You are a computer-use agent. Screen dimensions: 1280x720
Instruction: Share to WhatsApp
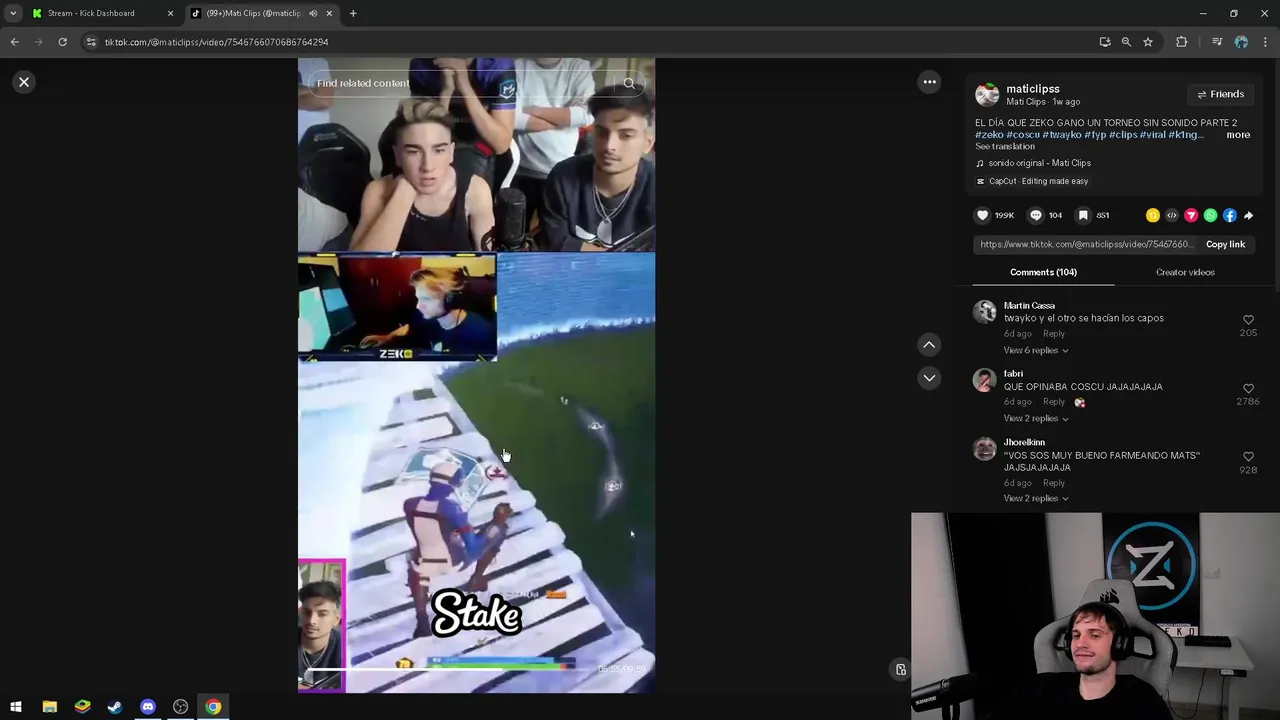1210,215
